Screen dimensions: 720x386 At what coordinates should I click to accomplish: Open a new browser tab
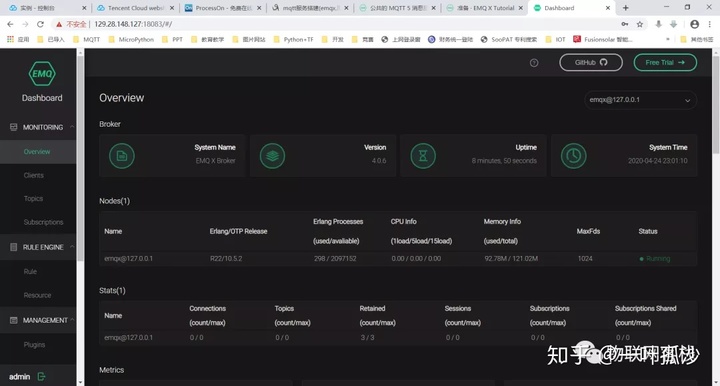[625, 8]
